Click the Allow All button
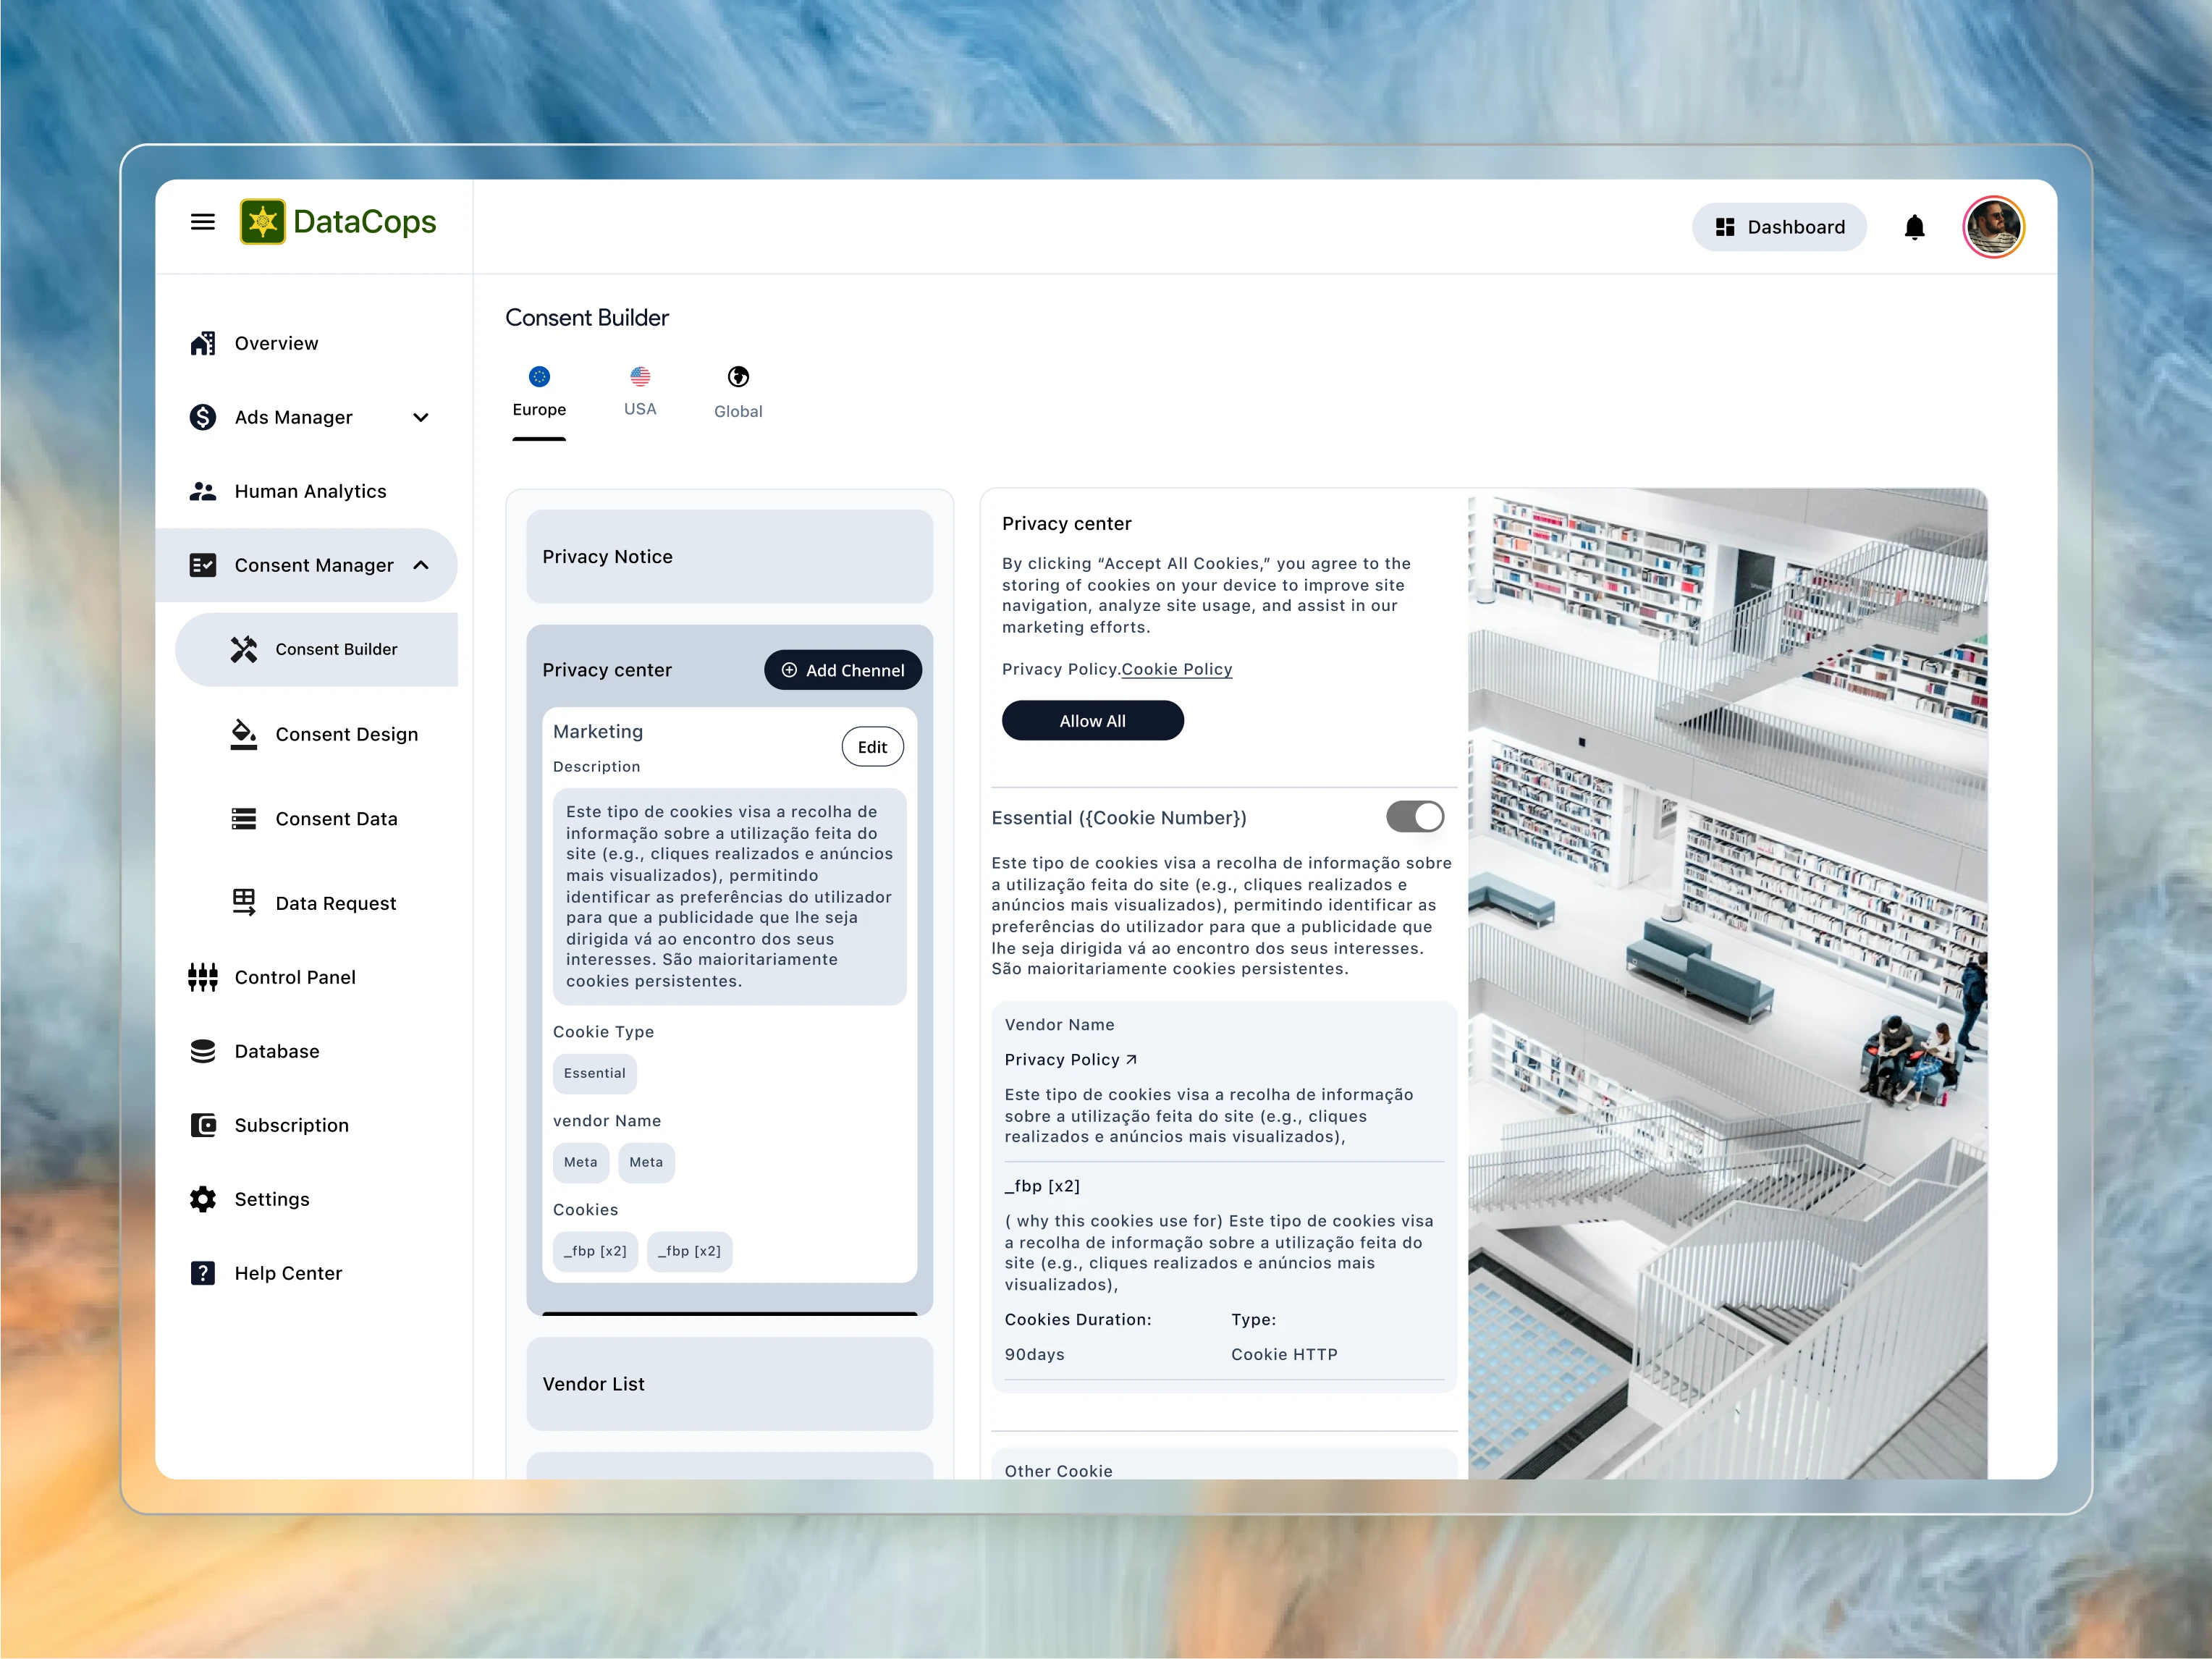The height and width of the screenshot is (1659, 2212). (1092, 720)
